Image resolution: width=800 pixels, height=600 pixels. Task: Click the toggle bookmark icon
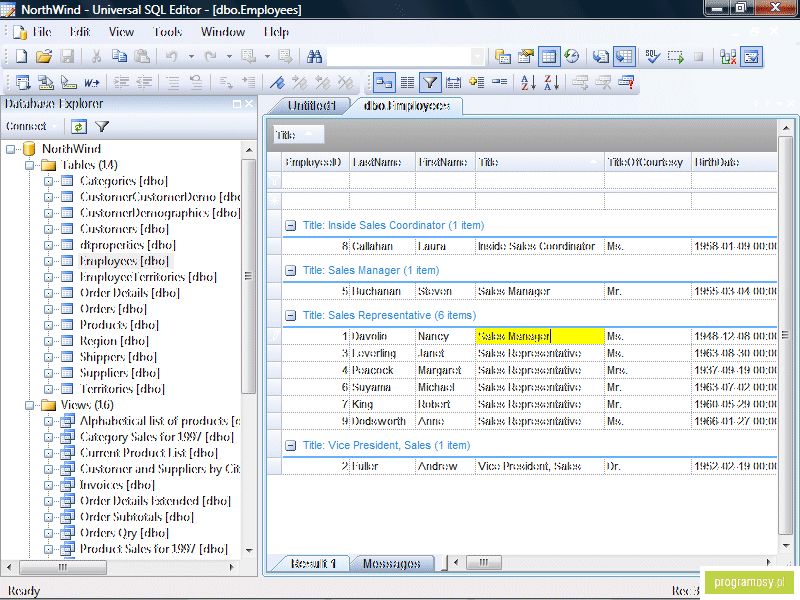point(277,82)
